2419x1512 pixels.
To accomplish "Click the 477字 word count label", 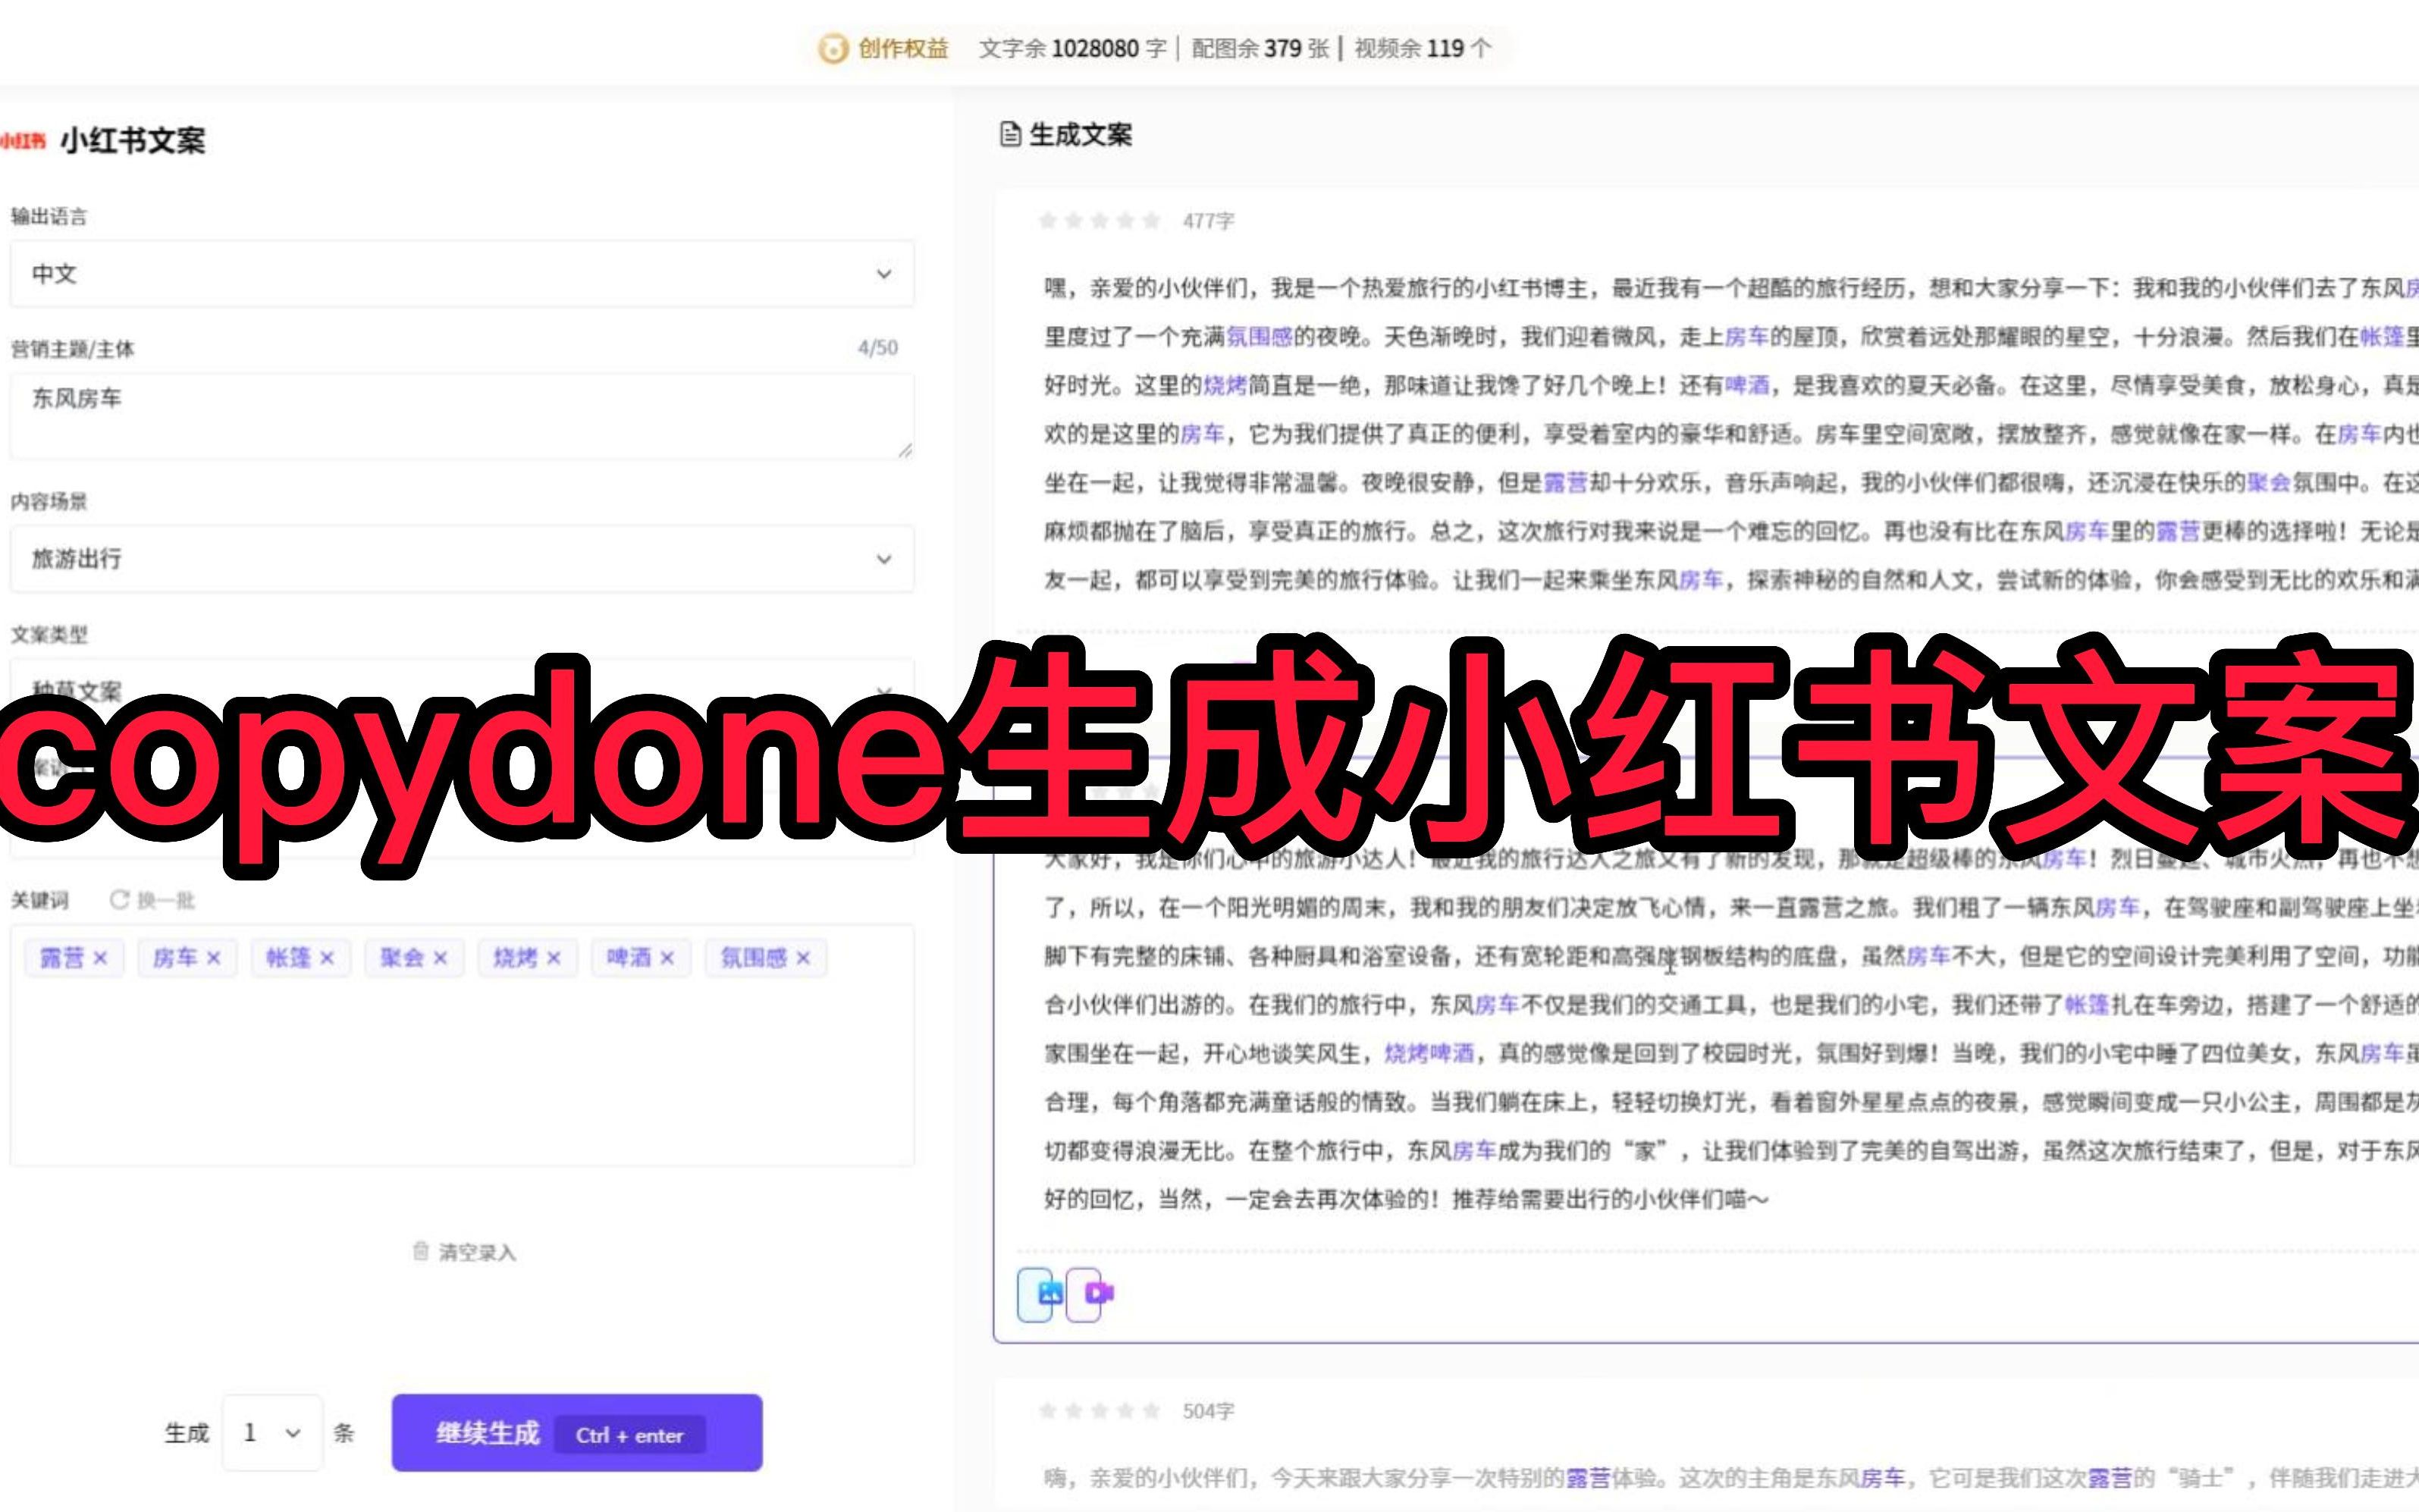I will (x=1208, y=221).
